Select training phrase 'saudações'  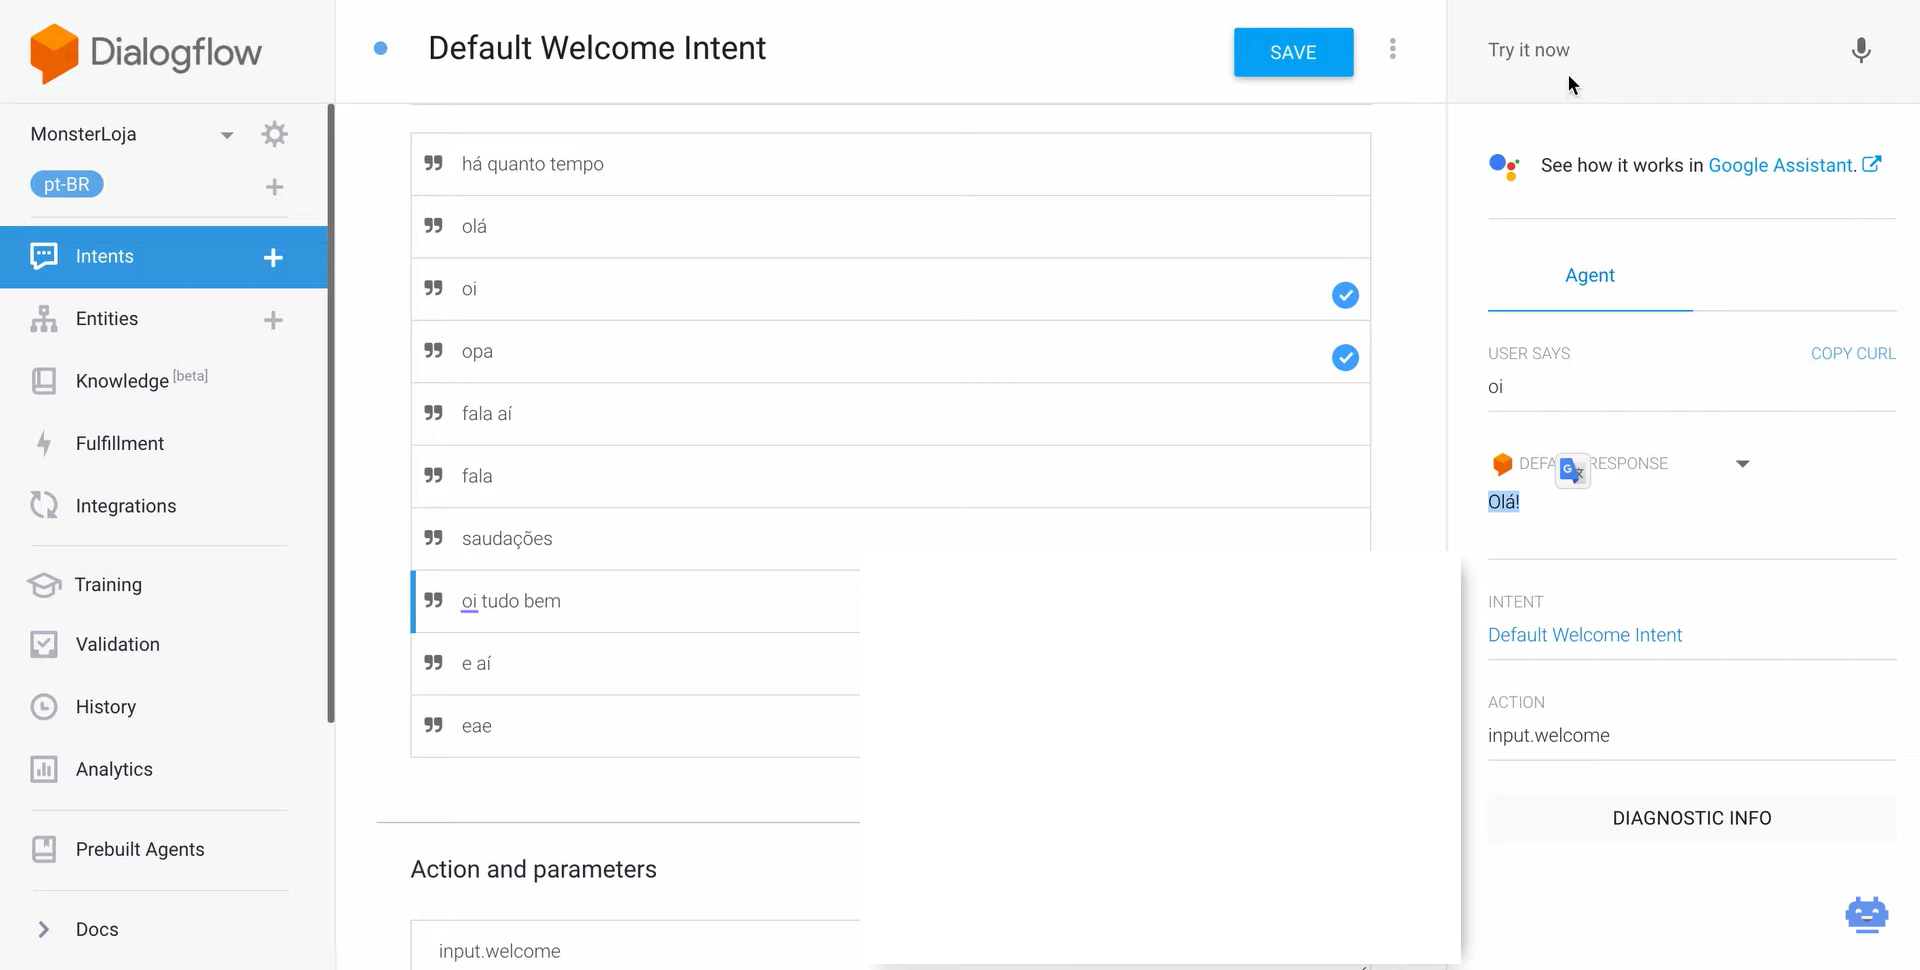pos(890,539)
